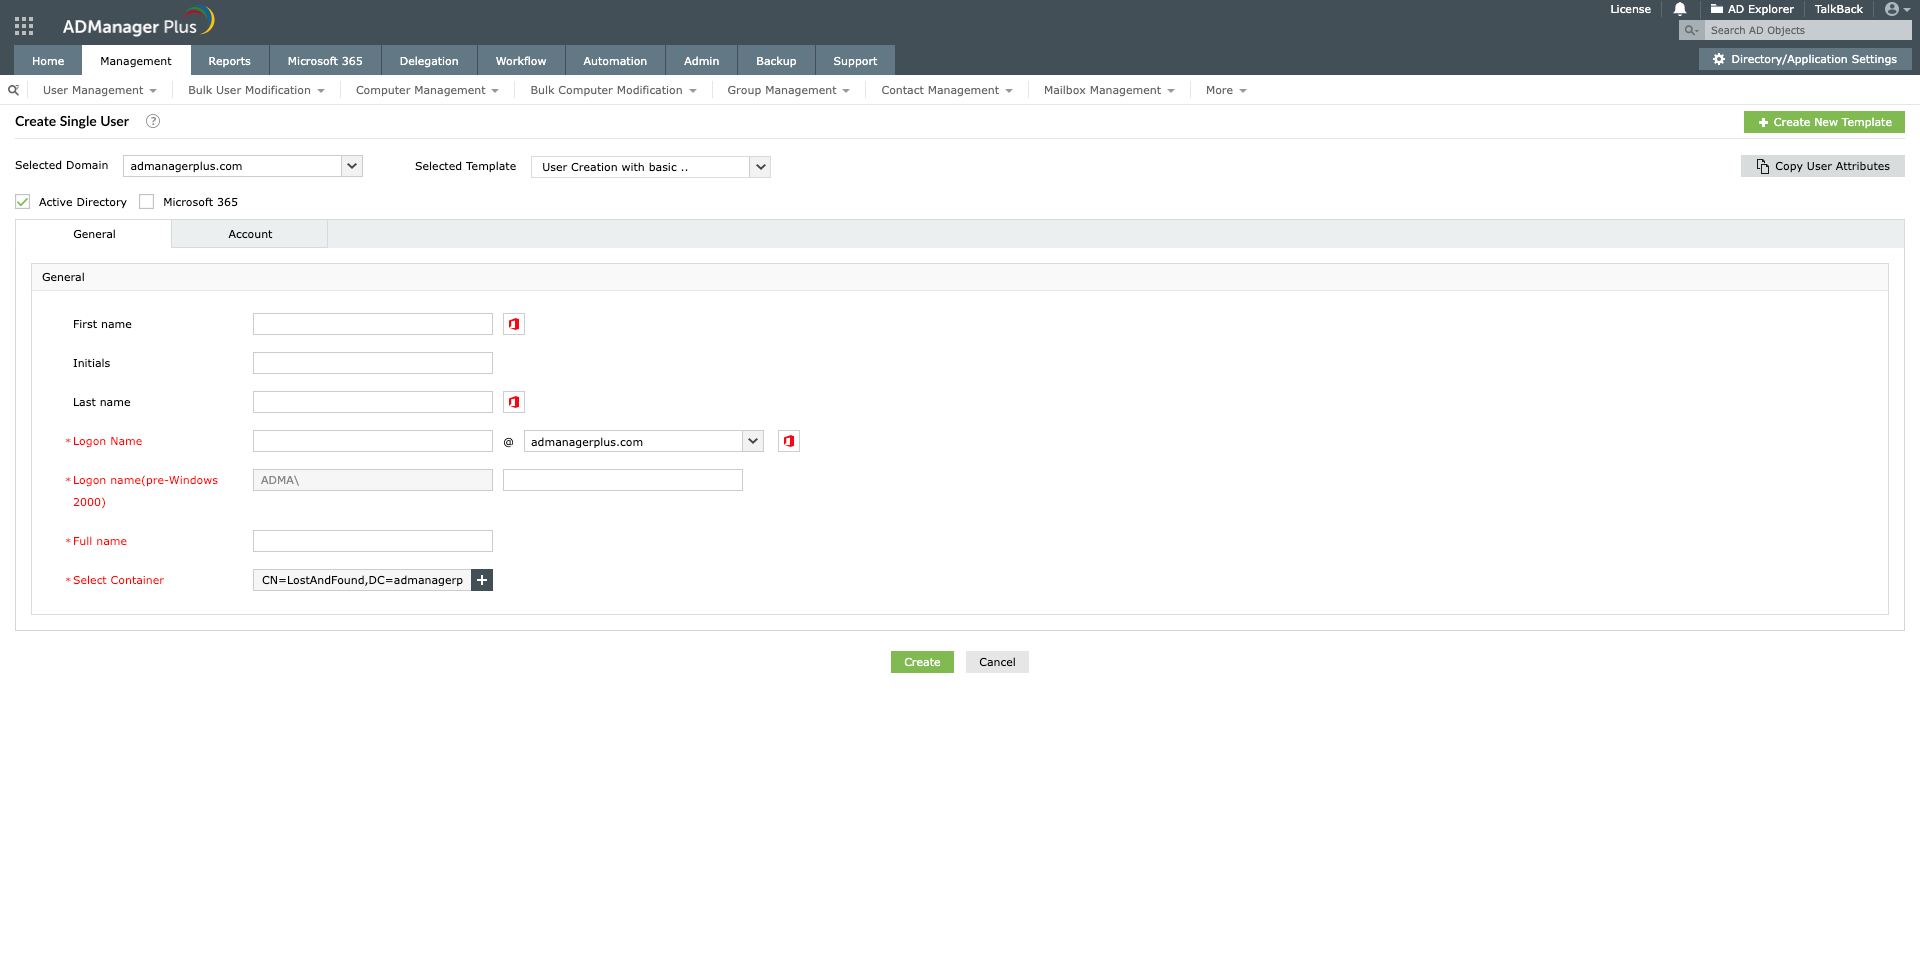This screenshot has width=1920, height=963.
Task: Expand the Computer Management menu
Action: pos(427,90)
